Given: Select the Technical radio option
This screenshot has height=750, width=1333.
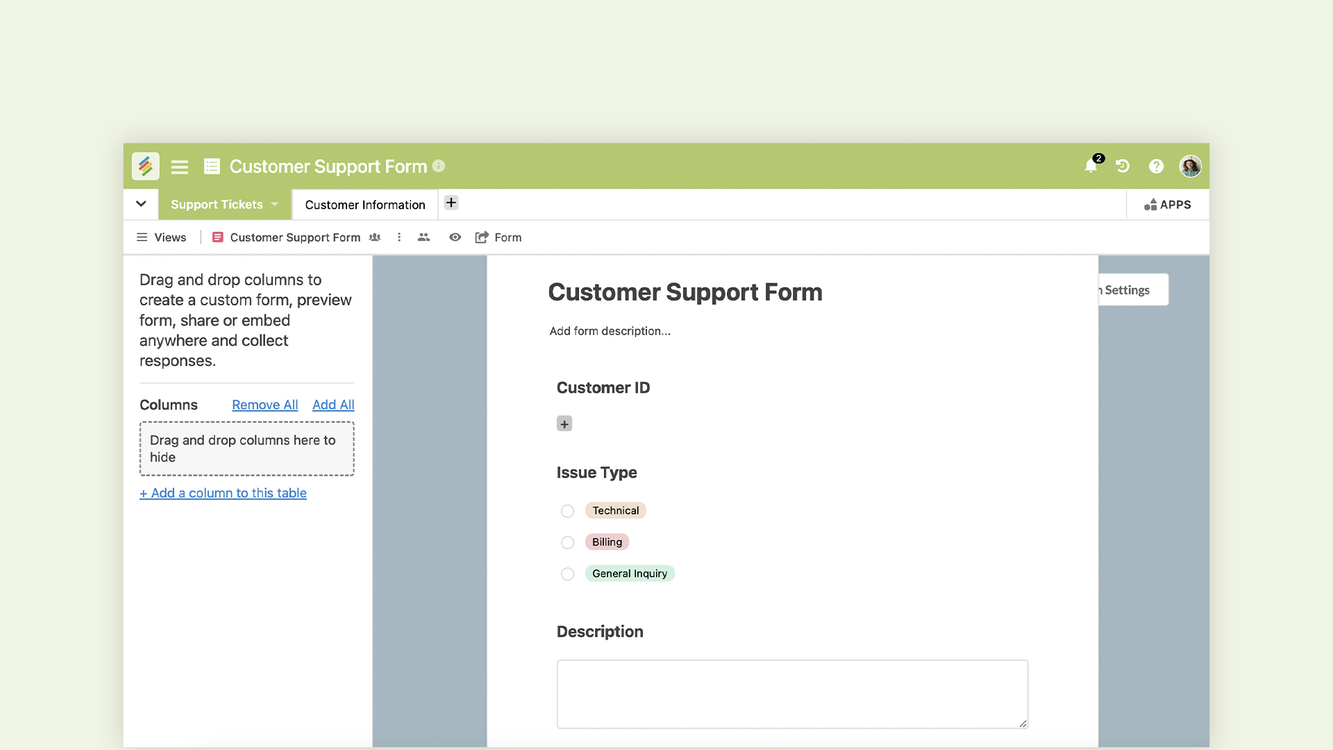Looking at the screenshot, I should click(567, 511).
